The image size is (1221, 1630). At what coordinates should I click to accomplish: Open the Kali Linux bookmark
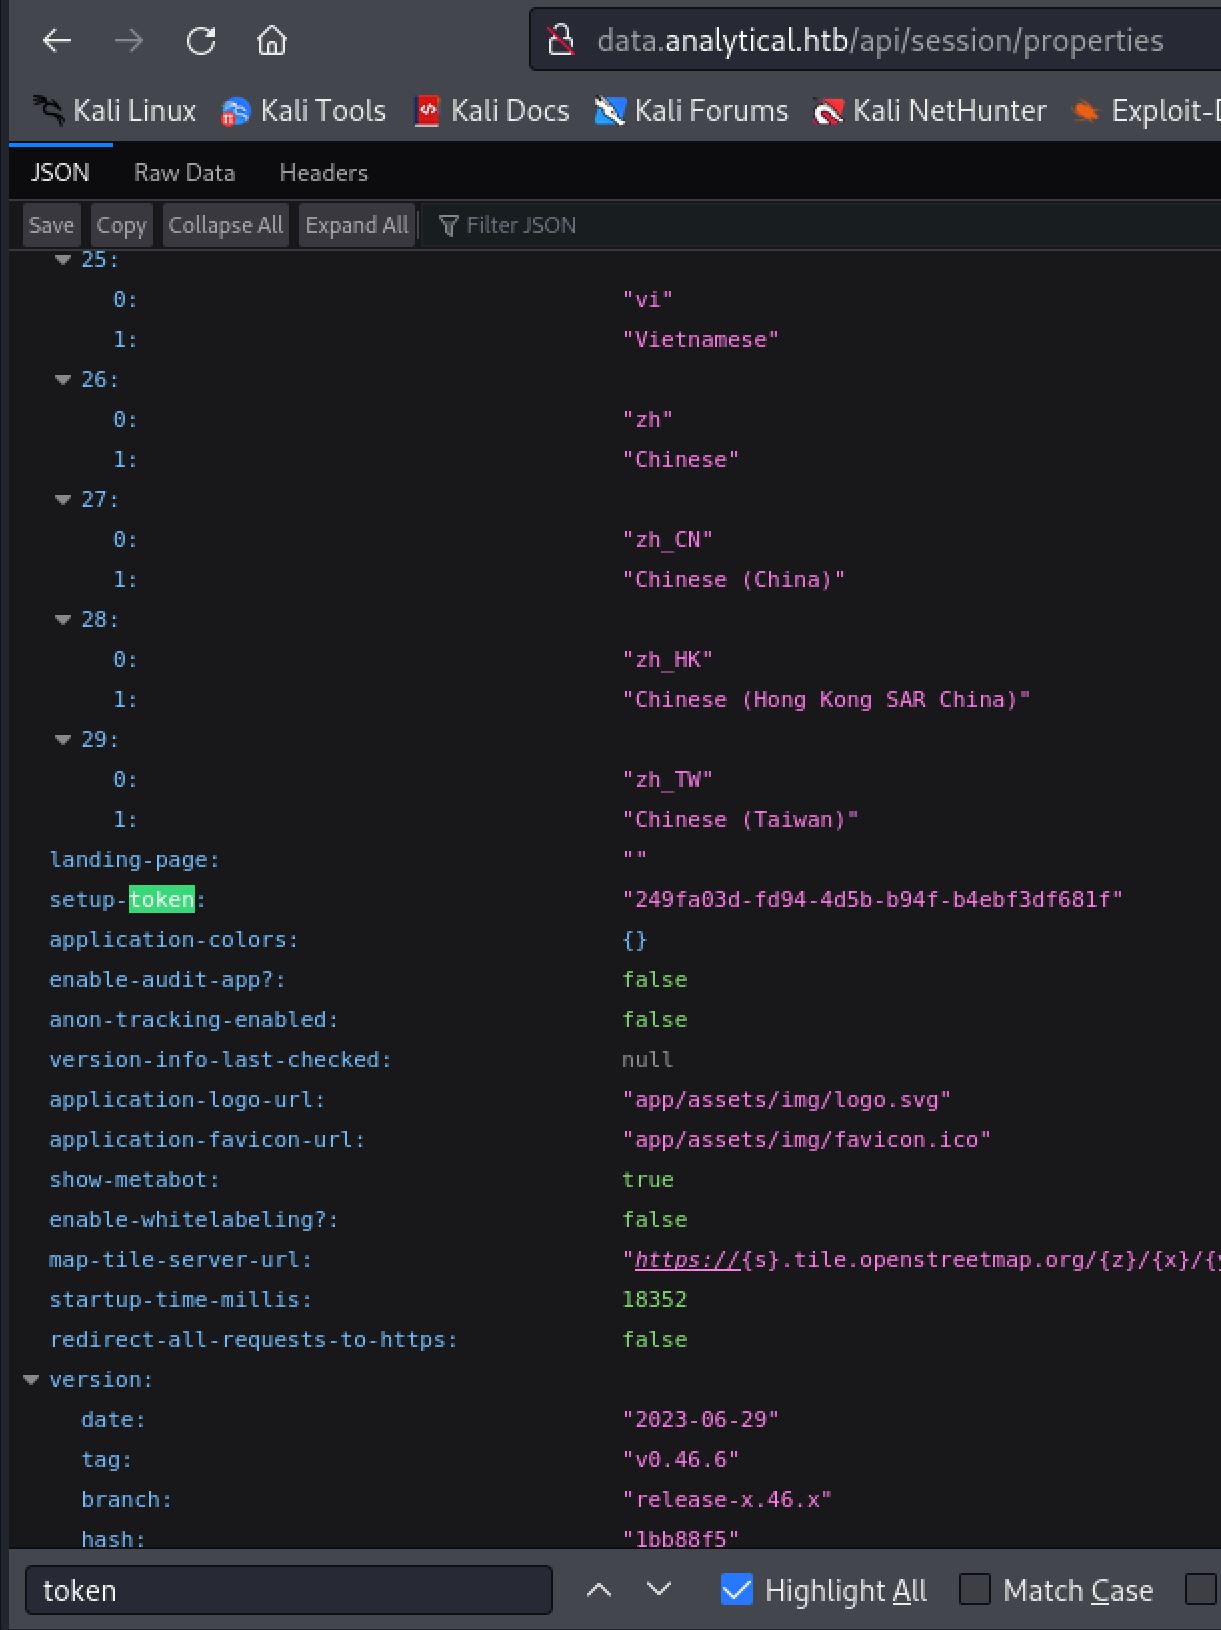[115, 111]
